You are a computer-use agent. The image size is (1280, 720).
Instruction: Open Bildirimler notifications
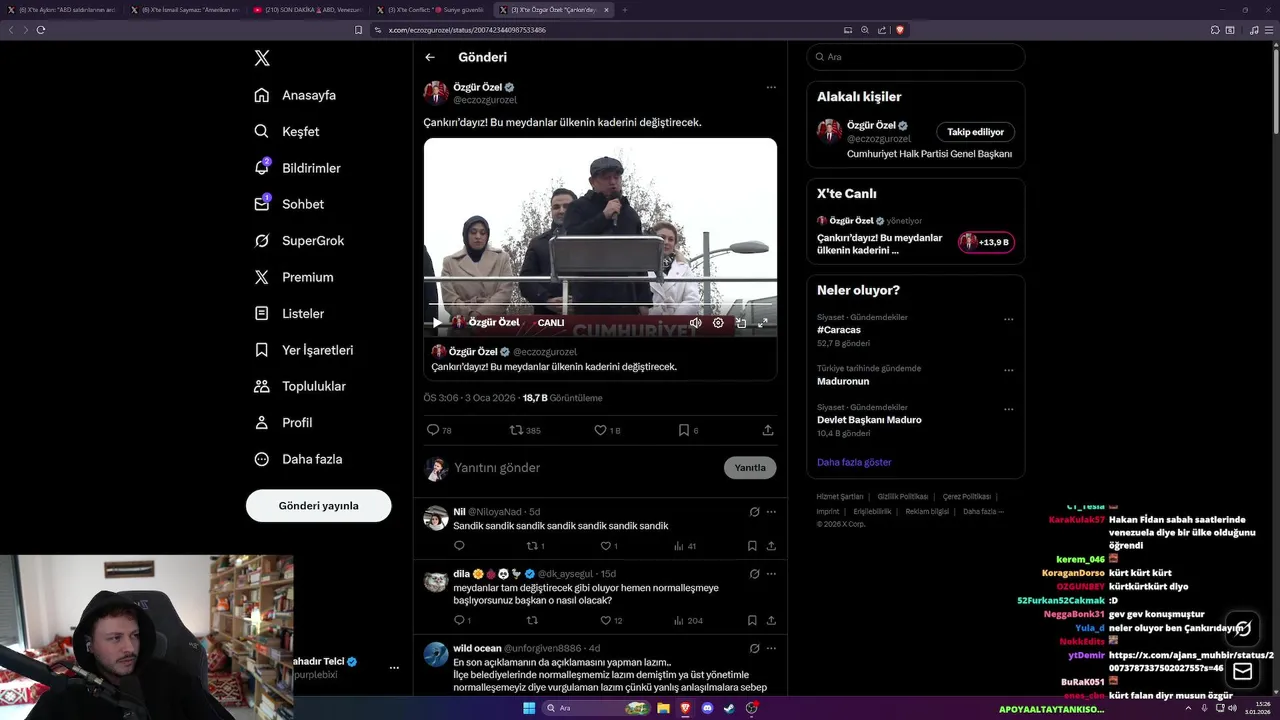[298, 168]
